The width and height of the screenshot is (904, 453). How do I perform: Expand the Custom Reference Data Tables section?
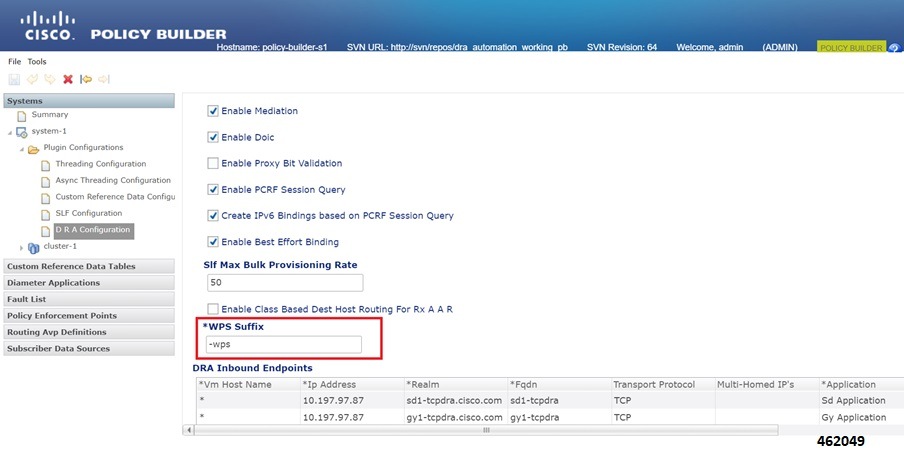tap(89, 266)
